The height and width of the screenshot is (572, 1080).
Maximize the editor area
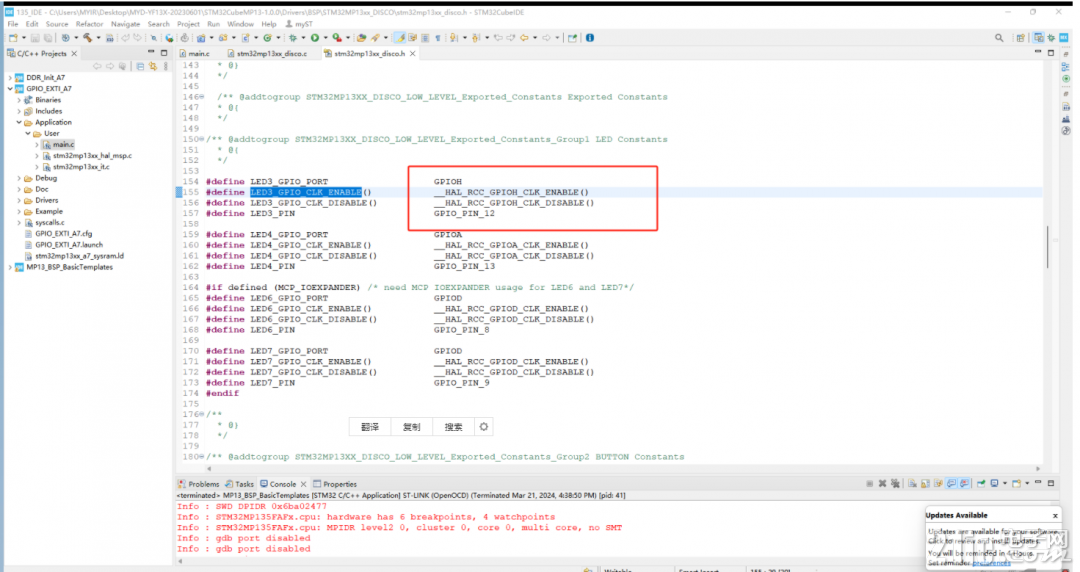click(1051, 52)
